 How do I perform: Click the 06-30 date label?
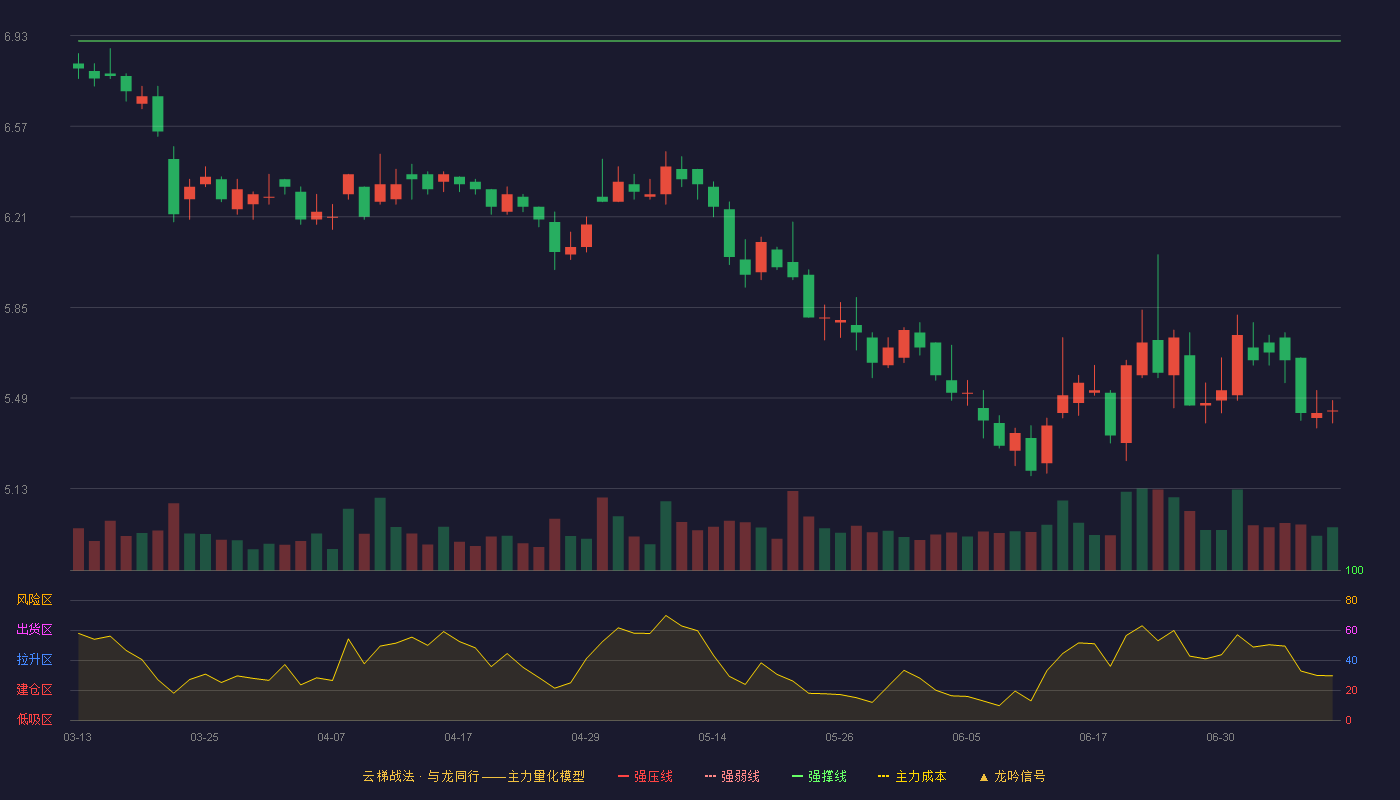(x=1220, y=737)
